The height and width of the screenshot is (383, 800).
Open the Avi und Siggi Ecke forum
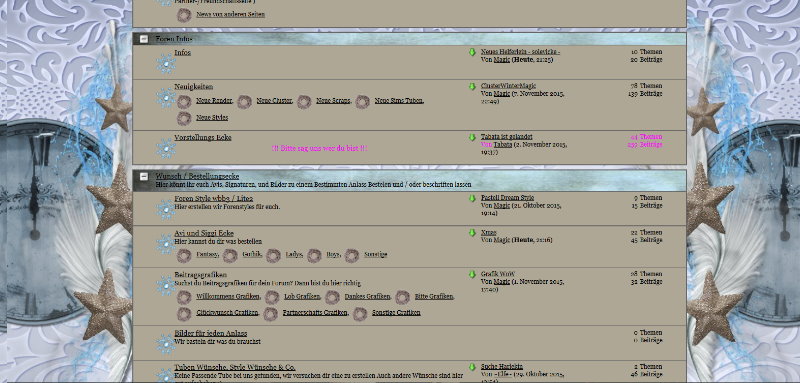204,233
